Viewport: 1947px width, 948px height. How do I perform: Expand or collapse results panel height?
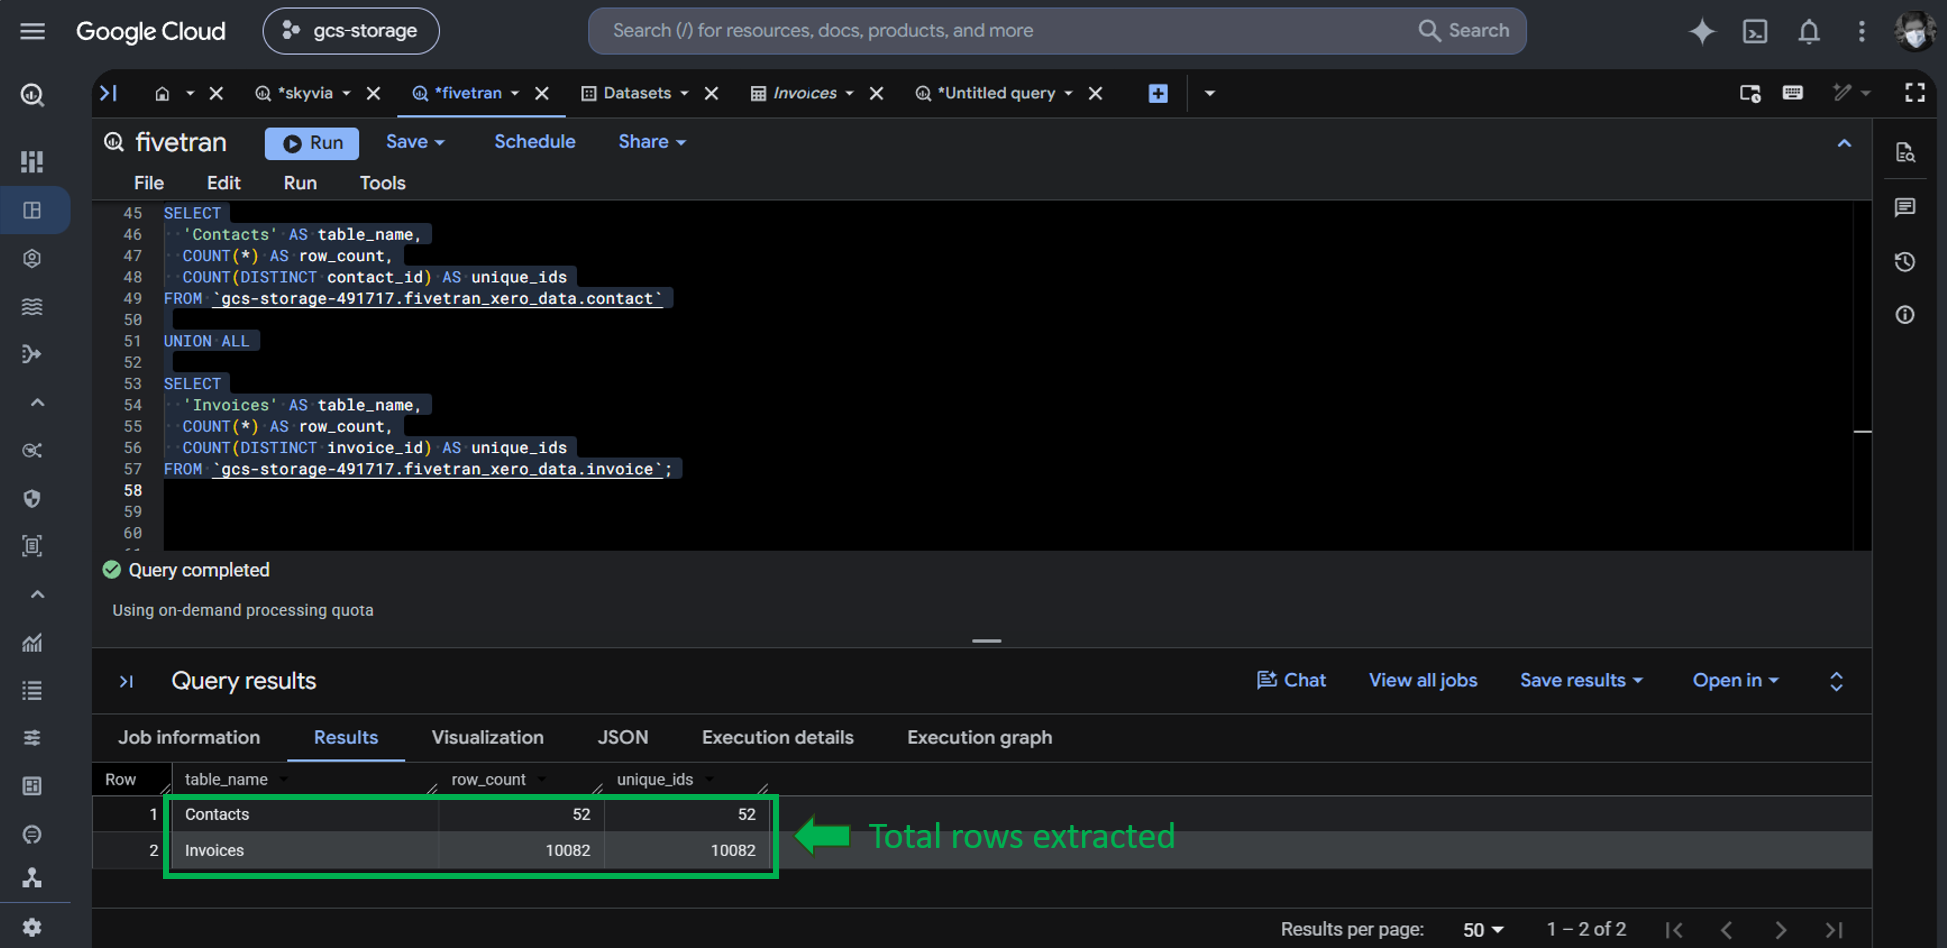tap(1836, 681)
